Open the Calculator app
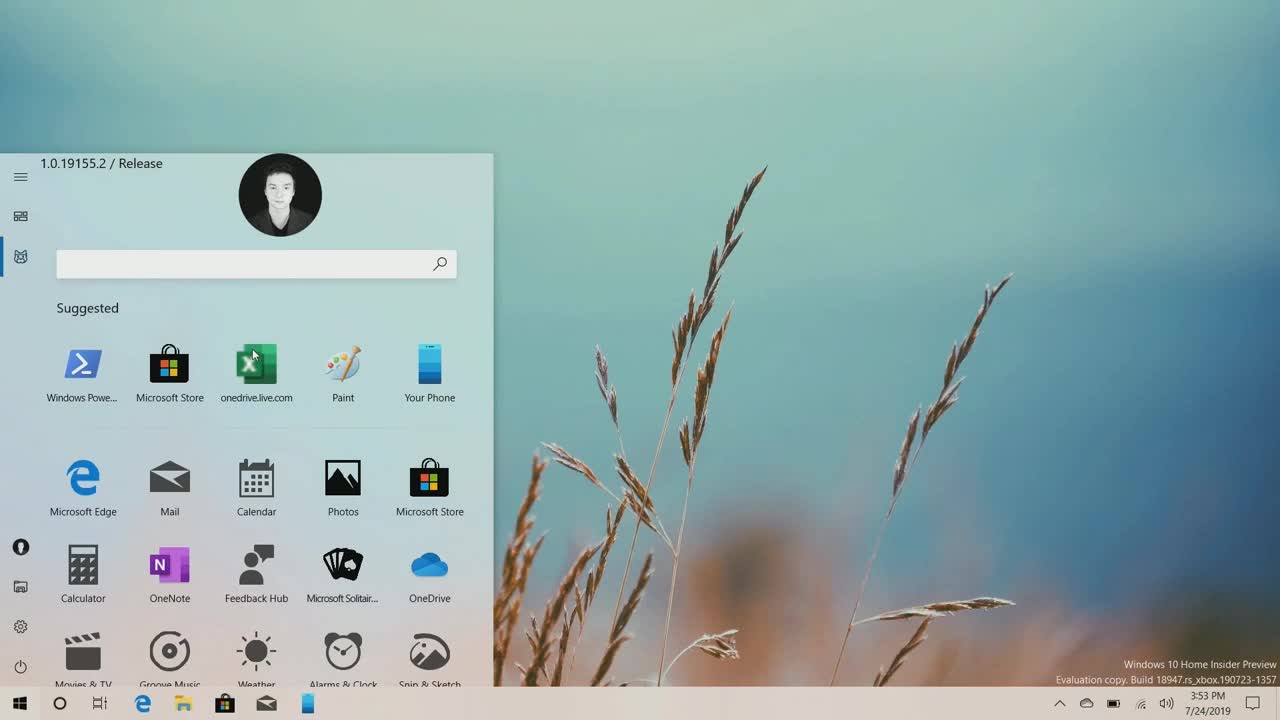The image size is (1280, 720). coord(83,575)
